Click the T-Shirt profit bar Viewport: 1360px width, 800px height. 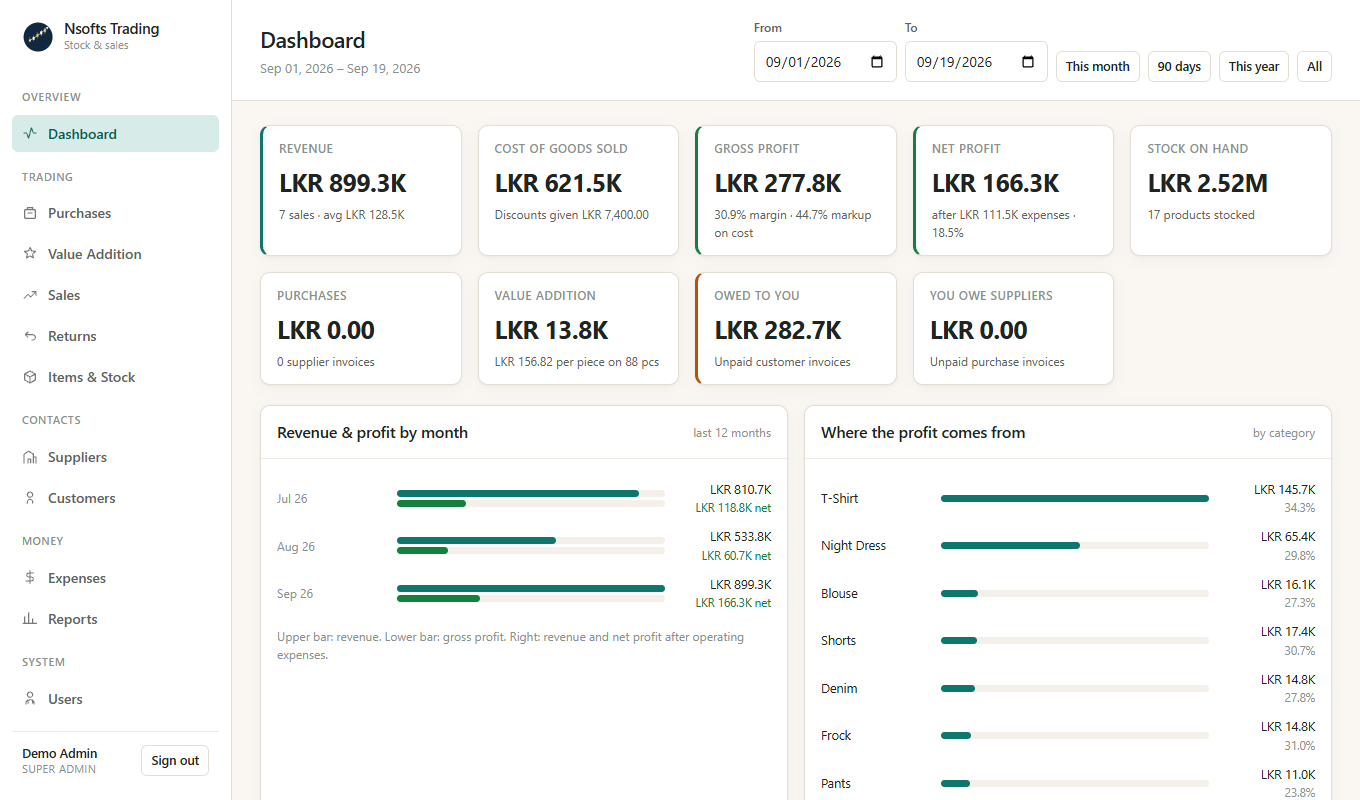[1075, 498]
